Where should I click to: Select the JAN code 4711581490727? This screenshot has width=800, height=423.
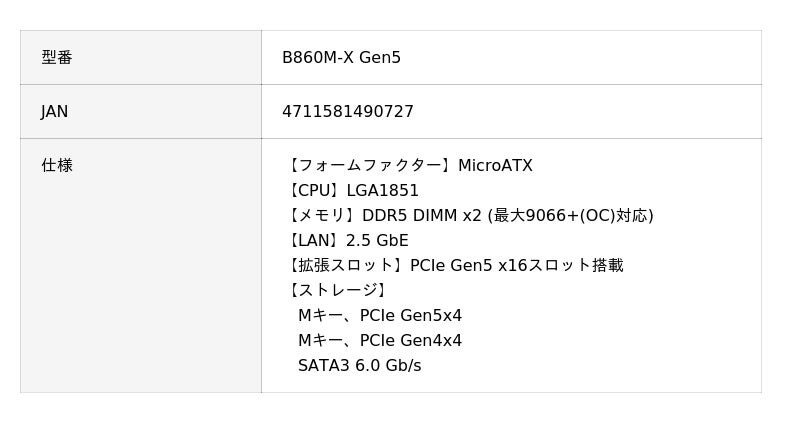347,112
